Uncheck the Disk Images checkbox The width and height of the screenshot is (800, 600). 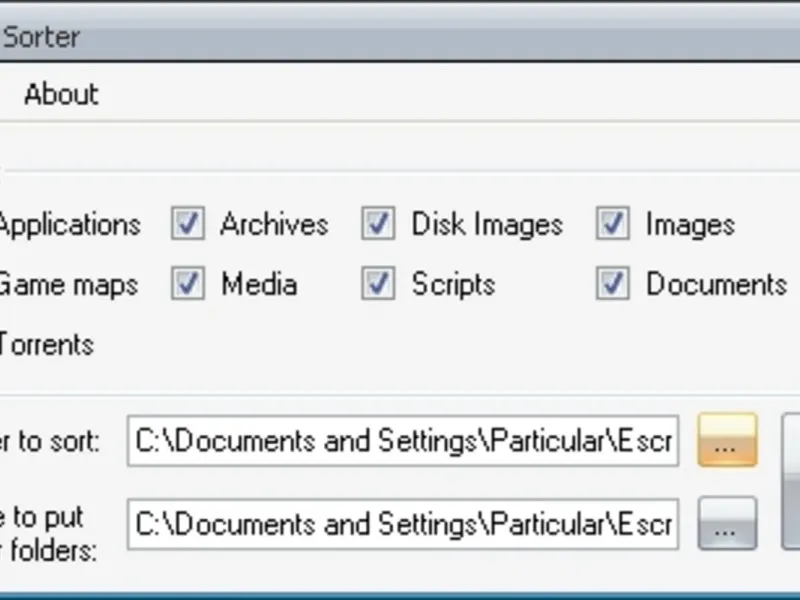pyautogui.click(x=377, y=223)
